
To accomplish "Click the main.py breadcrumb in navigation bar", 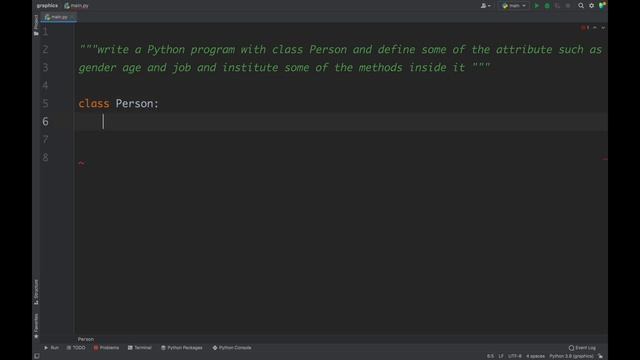I will point(76,6).
